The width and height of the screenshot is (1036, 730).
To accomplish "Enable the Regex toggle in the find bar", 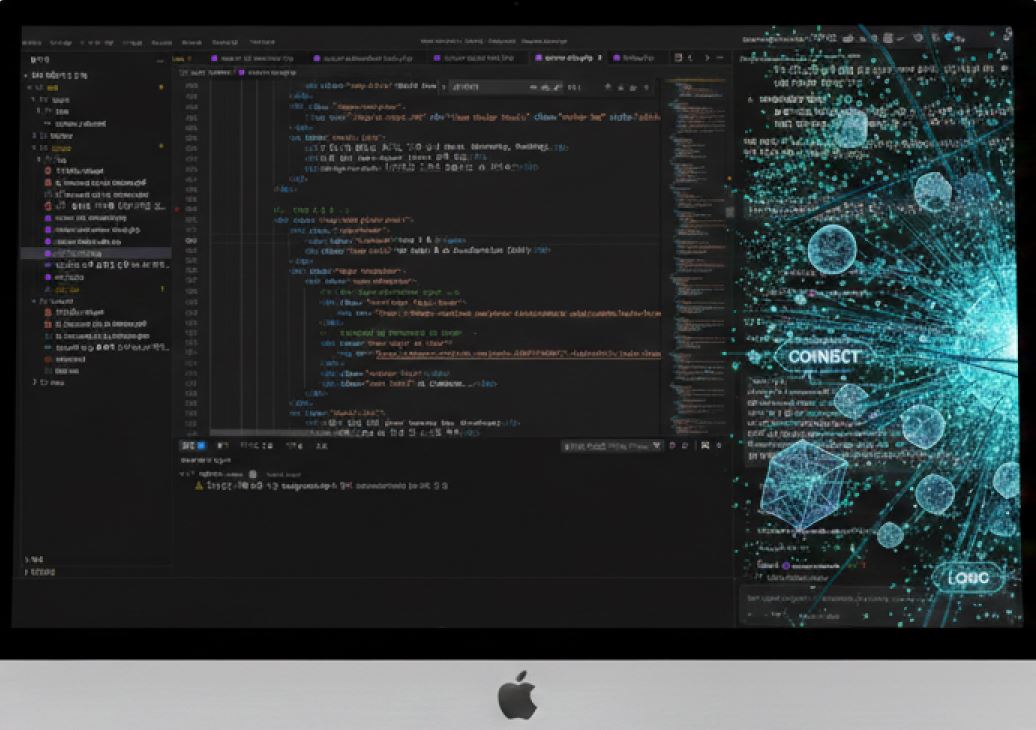I will pyautogui.click(x=556, y=88).
